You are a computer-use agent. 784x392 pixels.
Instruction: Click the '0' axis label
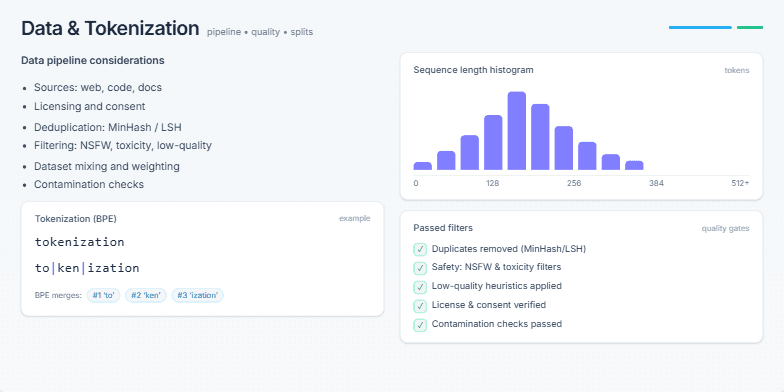416,184
